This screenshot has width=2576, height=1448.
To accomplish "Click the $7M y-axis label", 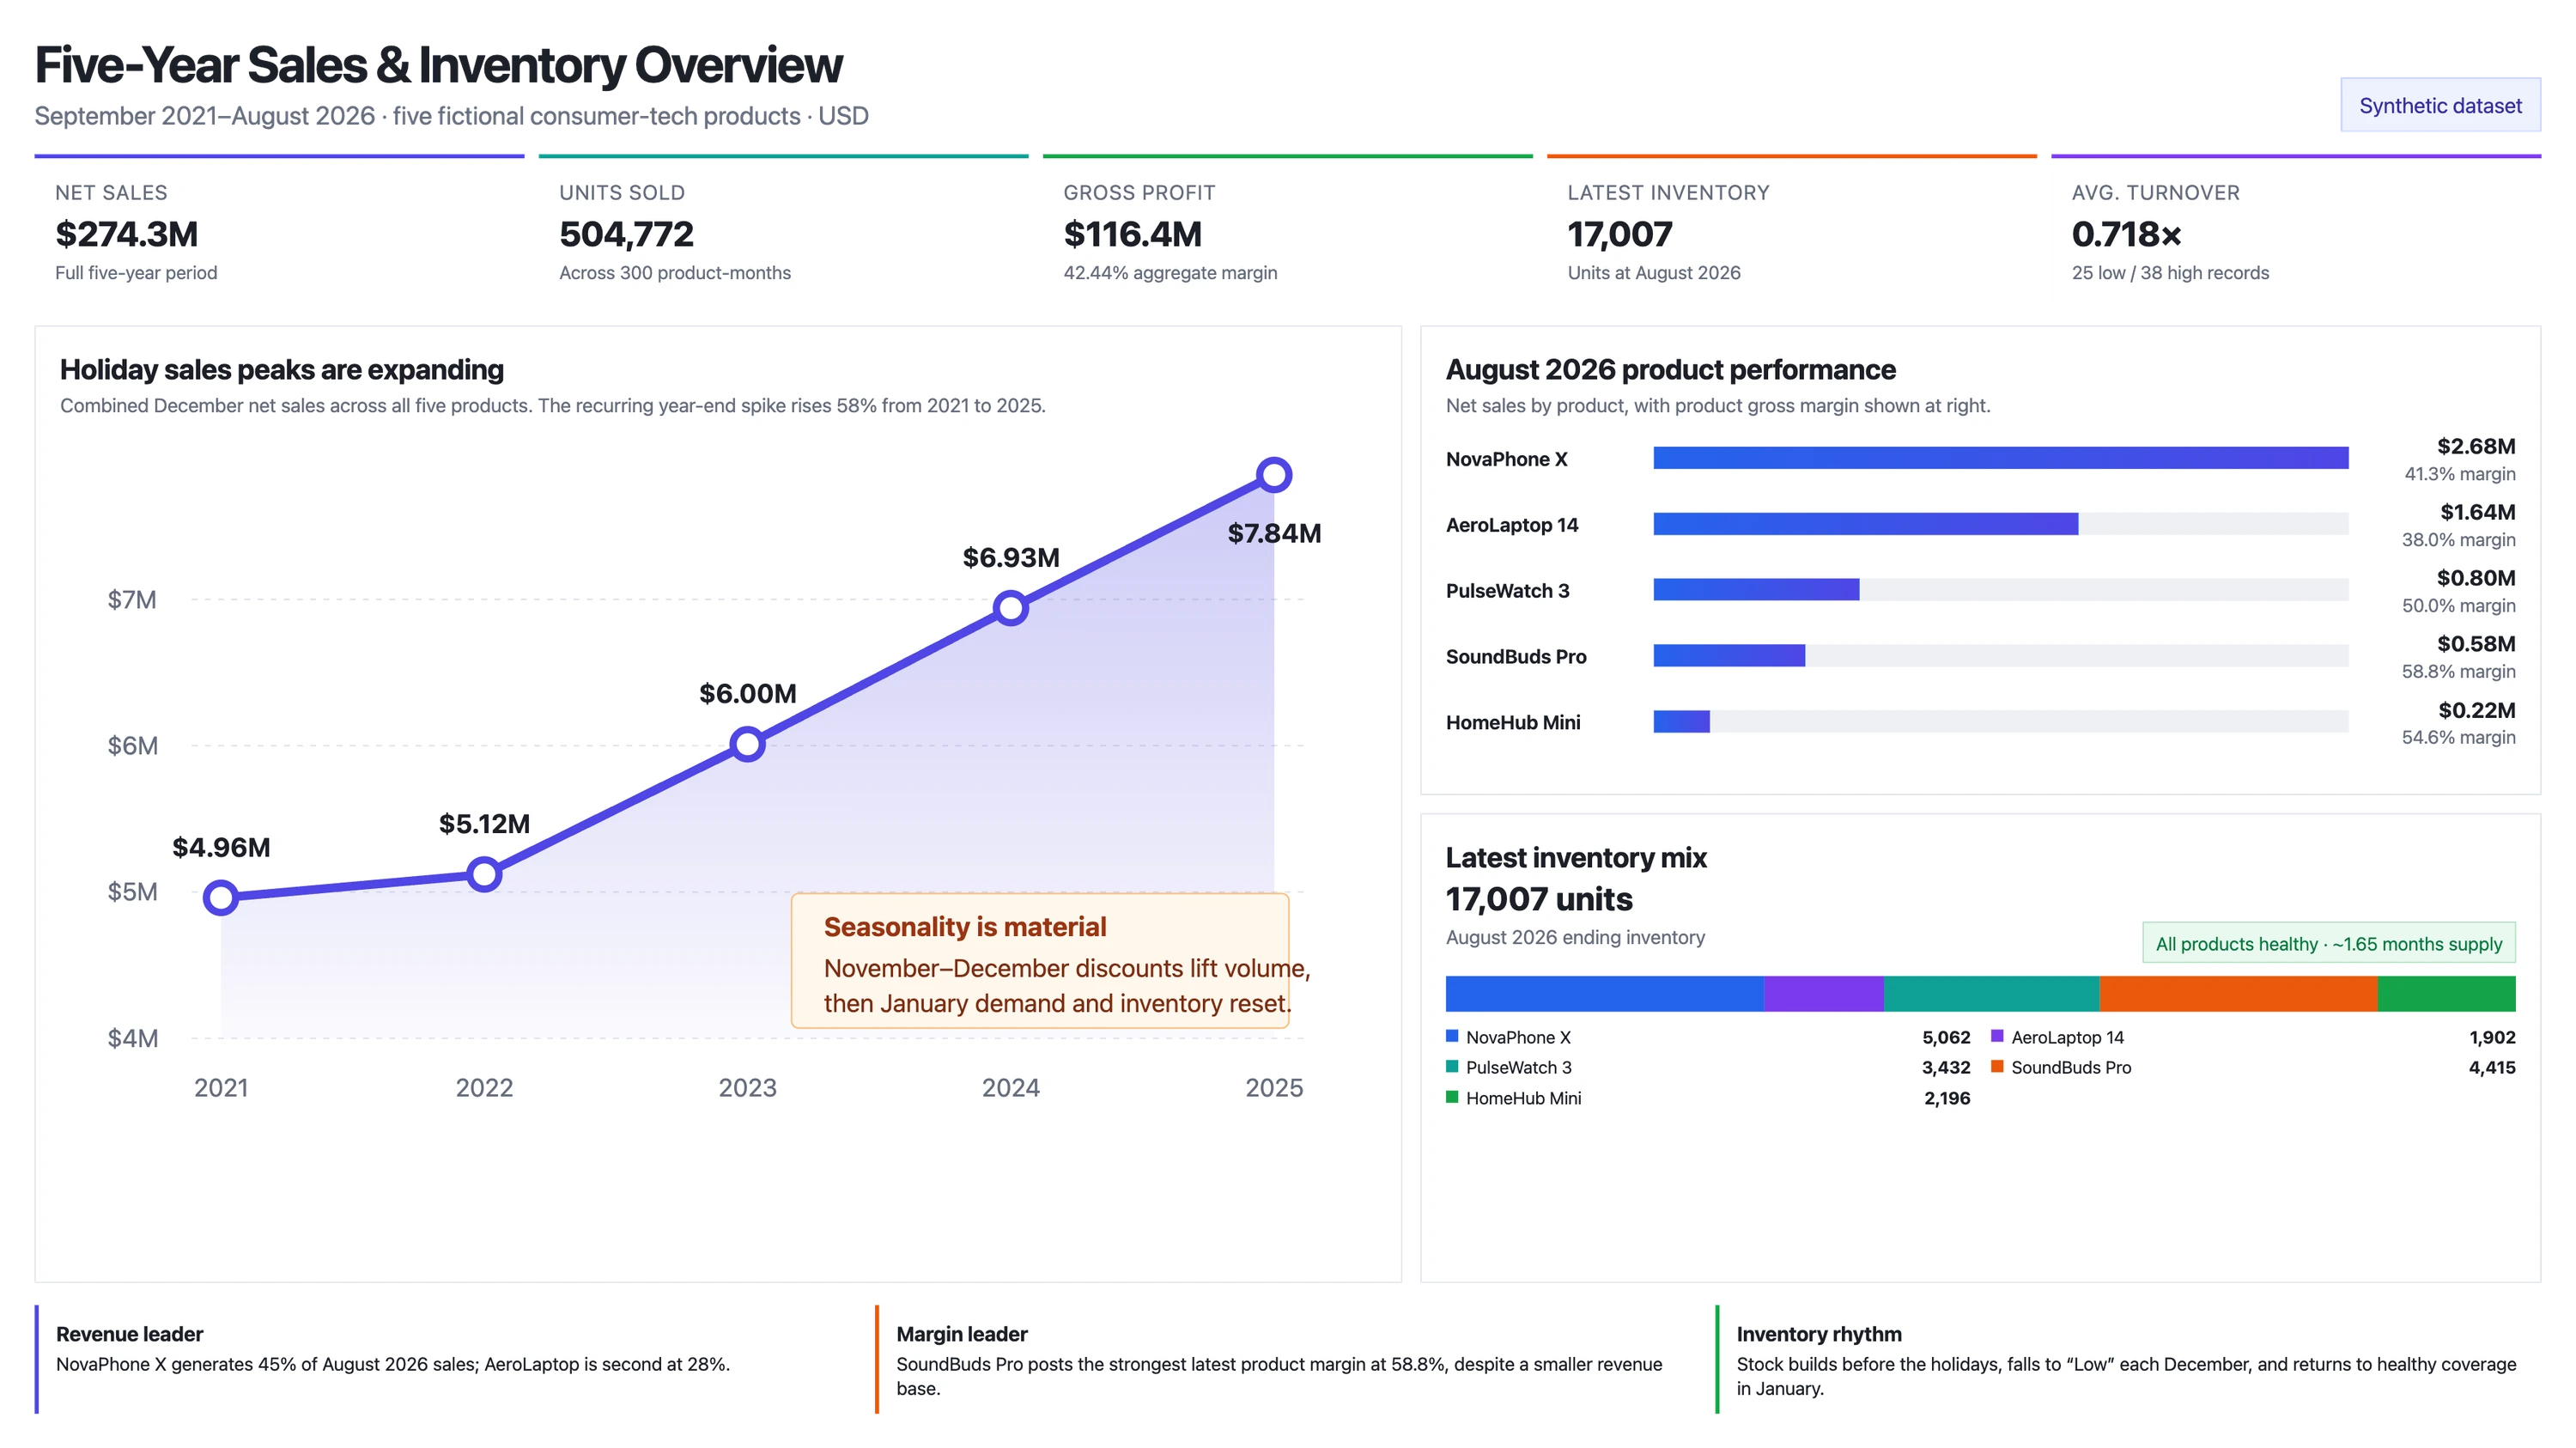I will 133,600.
